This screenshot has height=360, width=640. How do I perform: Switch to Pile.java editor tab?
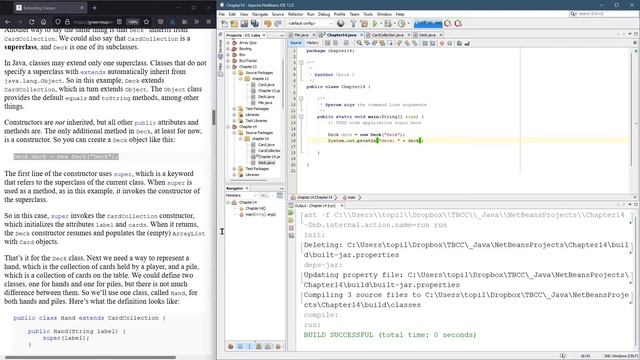click(x=302, y=35)
